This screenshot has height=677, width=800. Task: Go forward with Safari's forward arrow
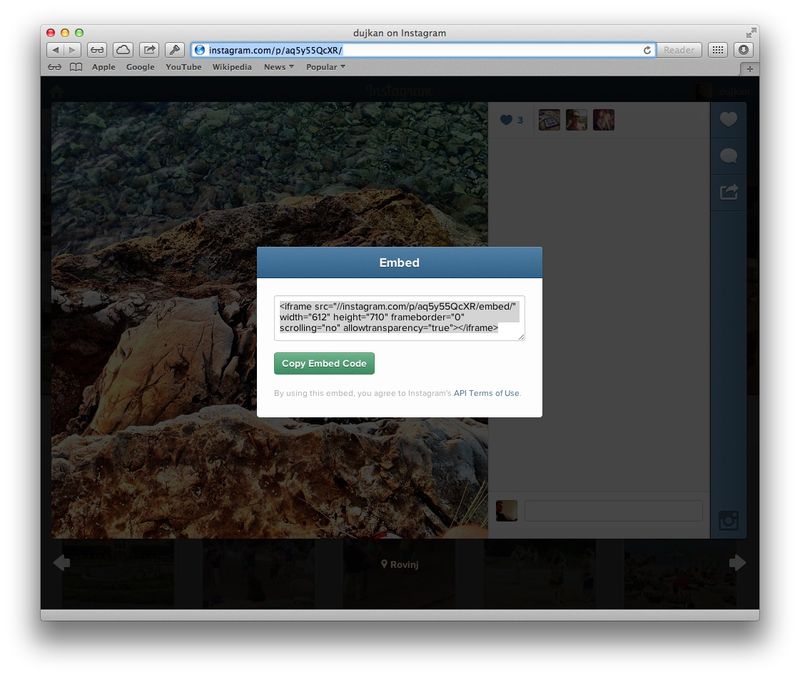[x=72, y=50]
